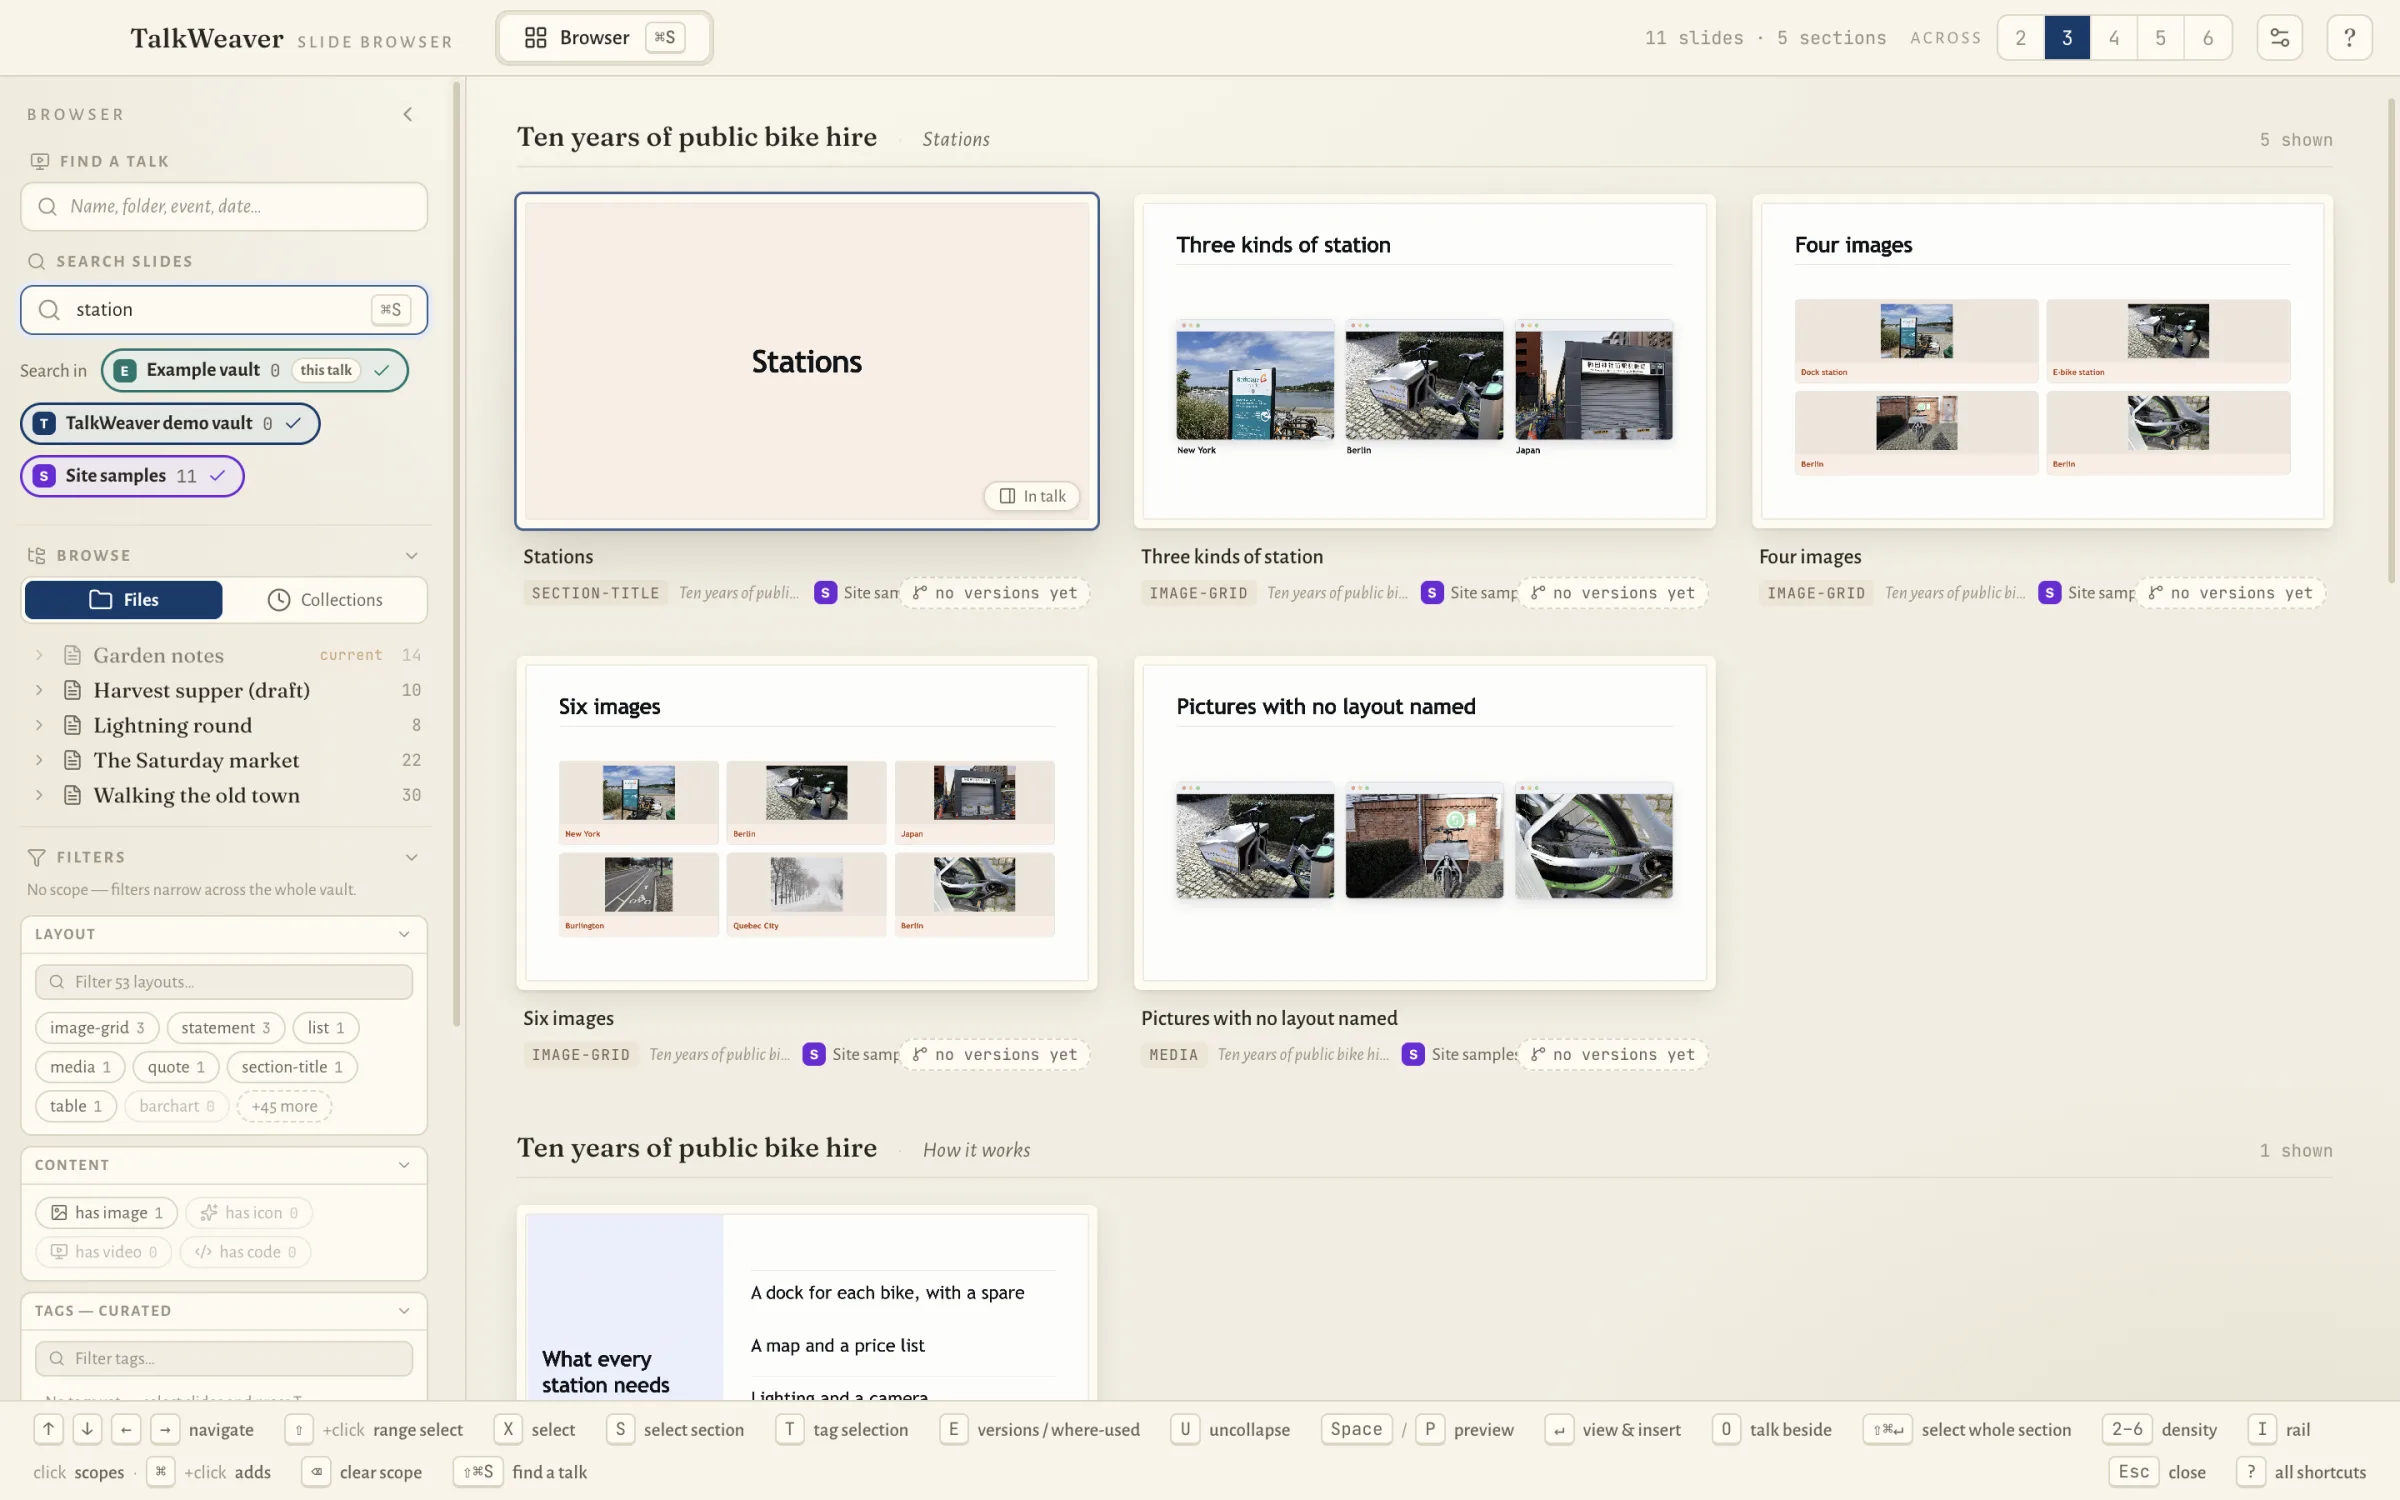Set density to 5 slides across
The image size is (2400, 1500).
pos(2160,38)
